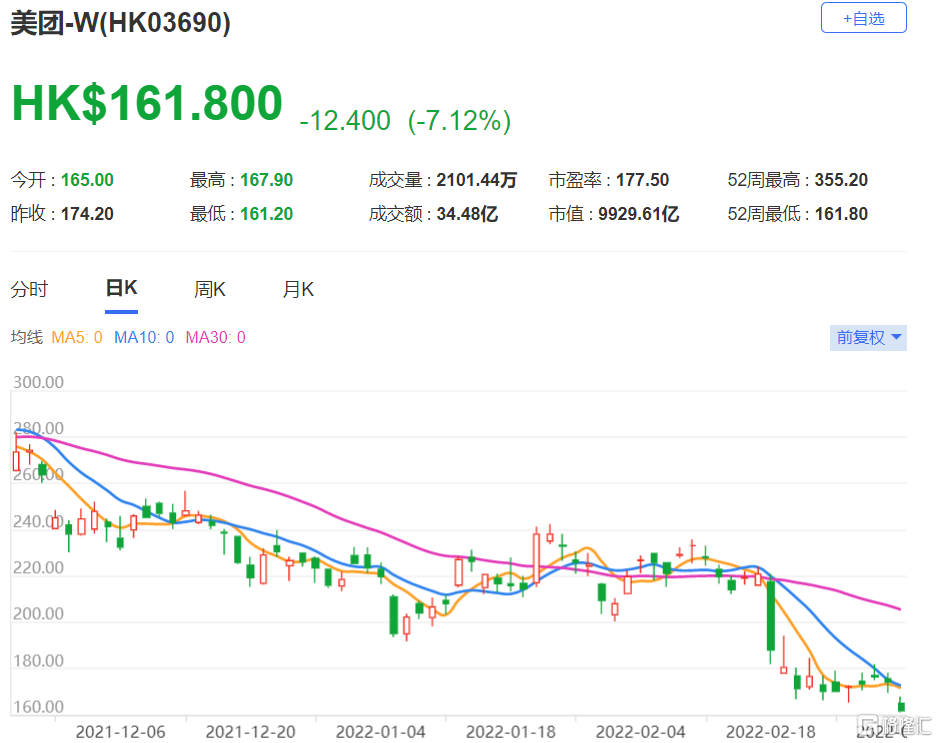Click the 2022-02-04 date axis label

pyautogui.click(x=641, y=732)
